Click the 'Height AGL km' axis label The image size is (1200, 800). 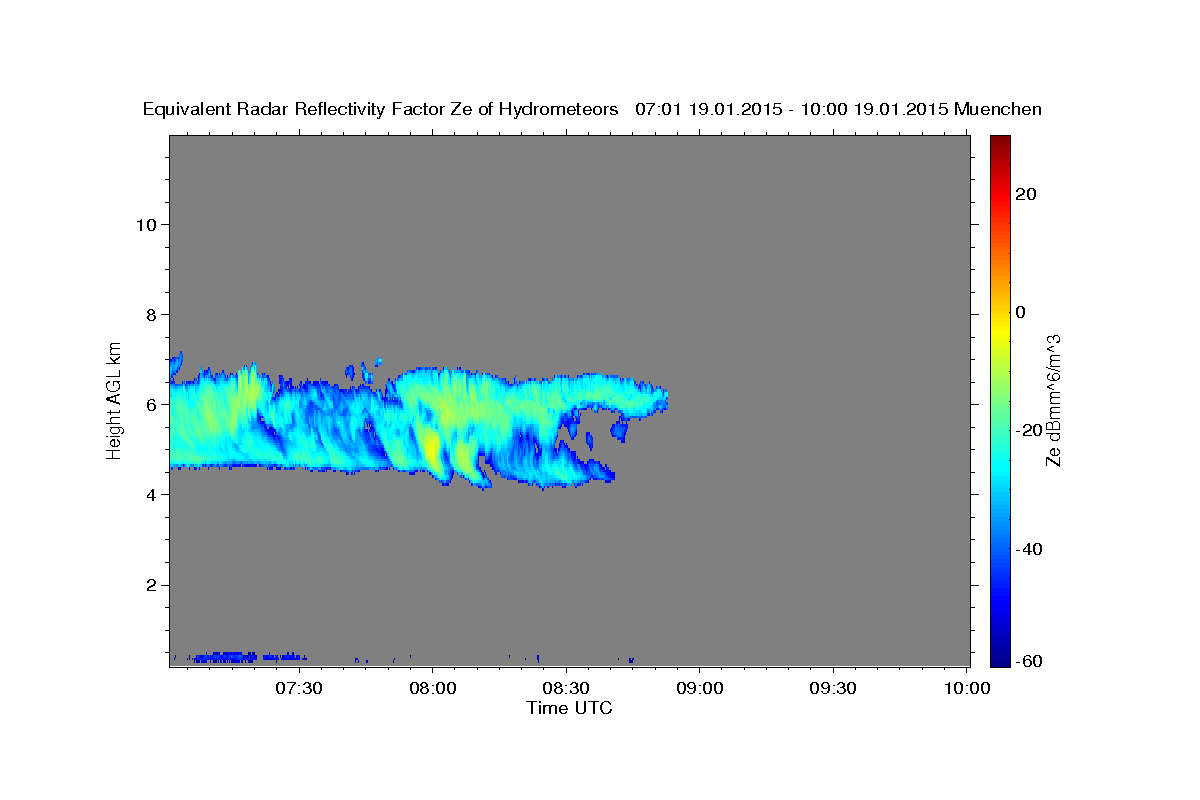click(x=115, y=399)
